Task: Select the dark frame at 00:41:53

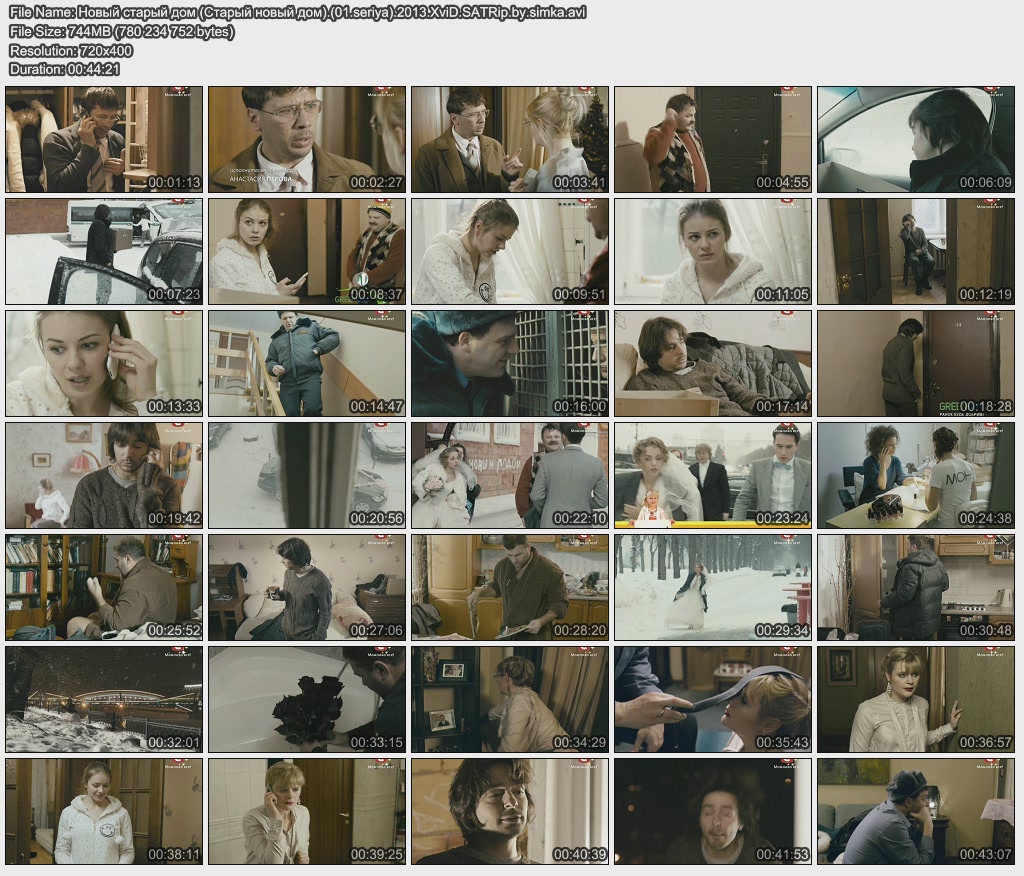Action: click(712, 811)
